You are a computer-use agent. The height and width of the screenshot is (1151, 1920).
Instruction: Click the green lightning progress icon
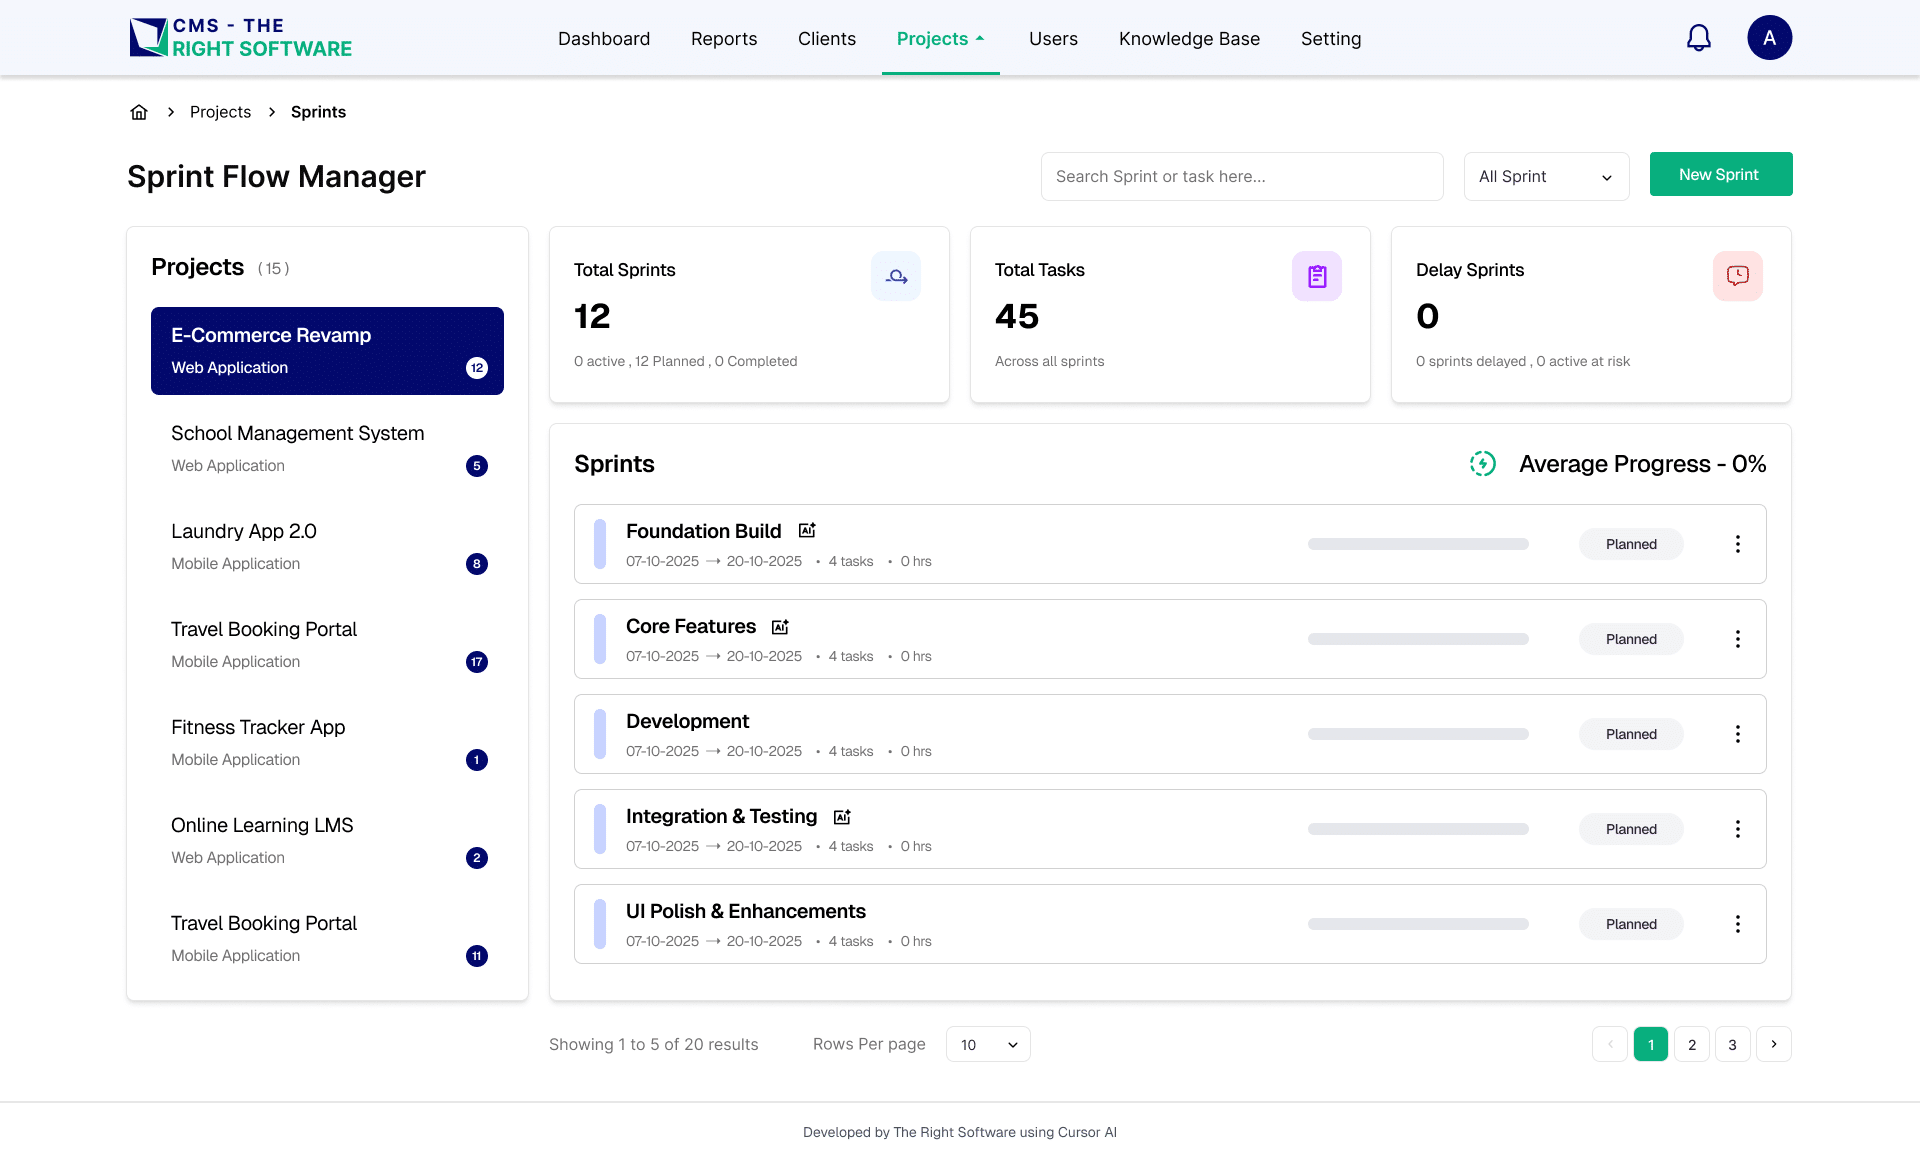click(x=1482, y=463)
